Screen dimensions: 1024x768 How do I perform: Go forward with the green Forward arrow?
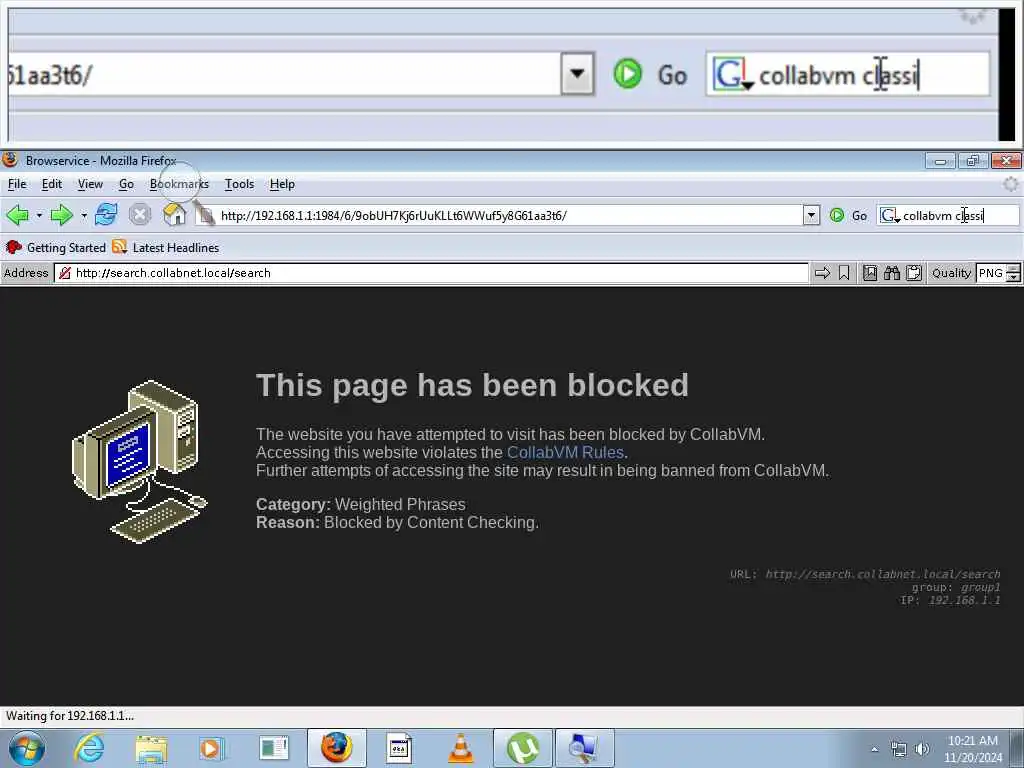click(x=61, y=215)
